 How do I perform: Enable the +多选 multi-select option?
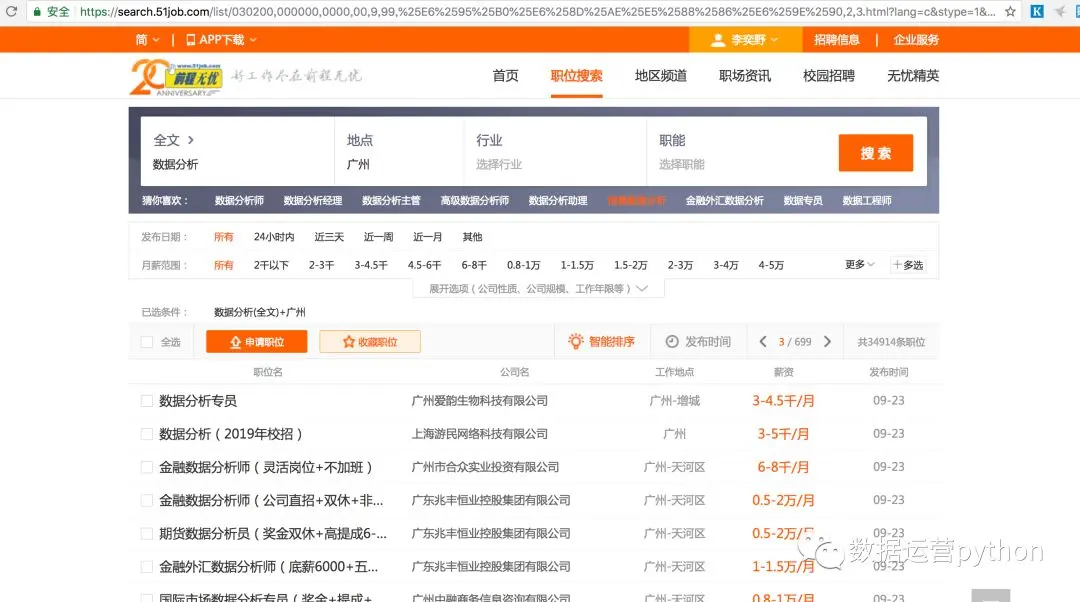click(908, 265)
